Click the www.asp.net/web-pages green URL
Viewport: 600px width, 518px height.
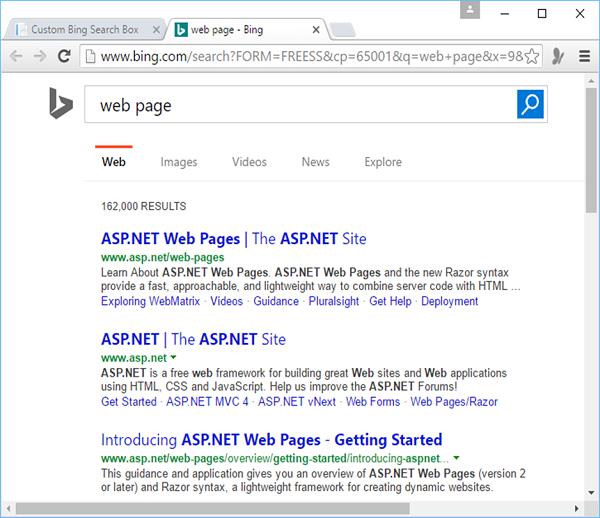coord(163,257)
